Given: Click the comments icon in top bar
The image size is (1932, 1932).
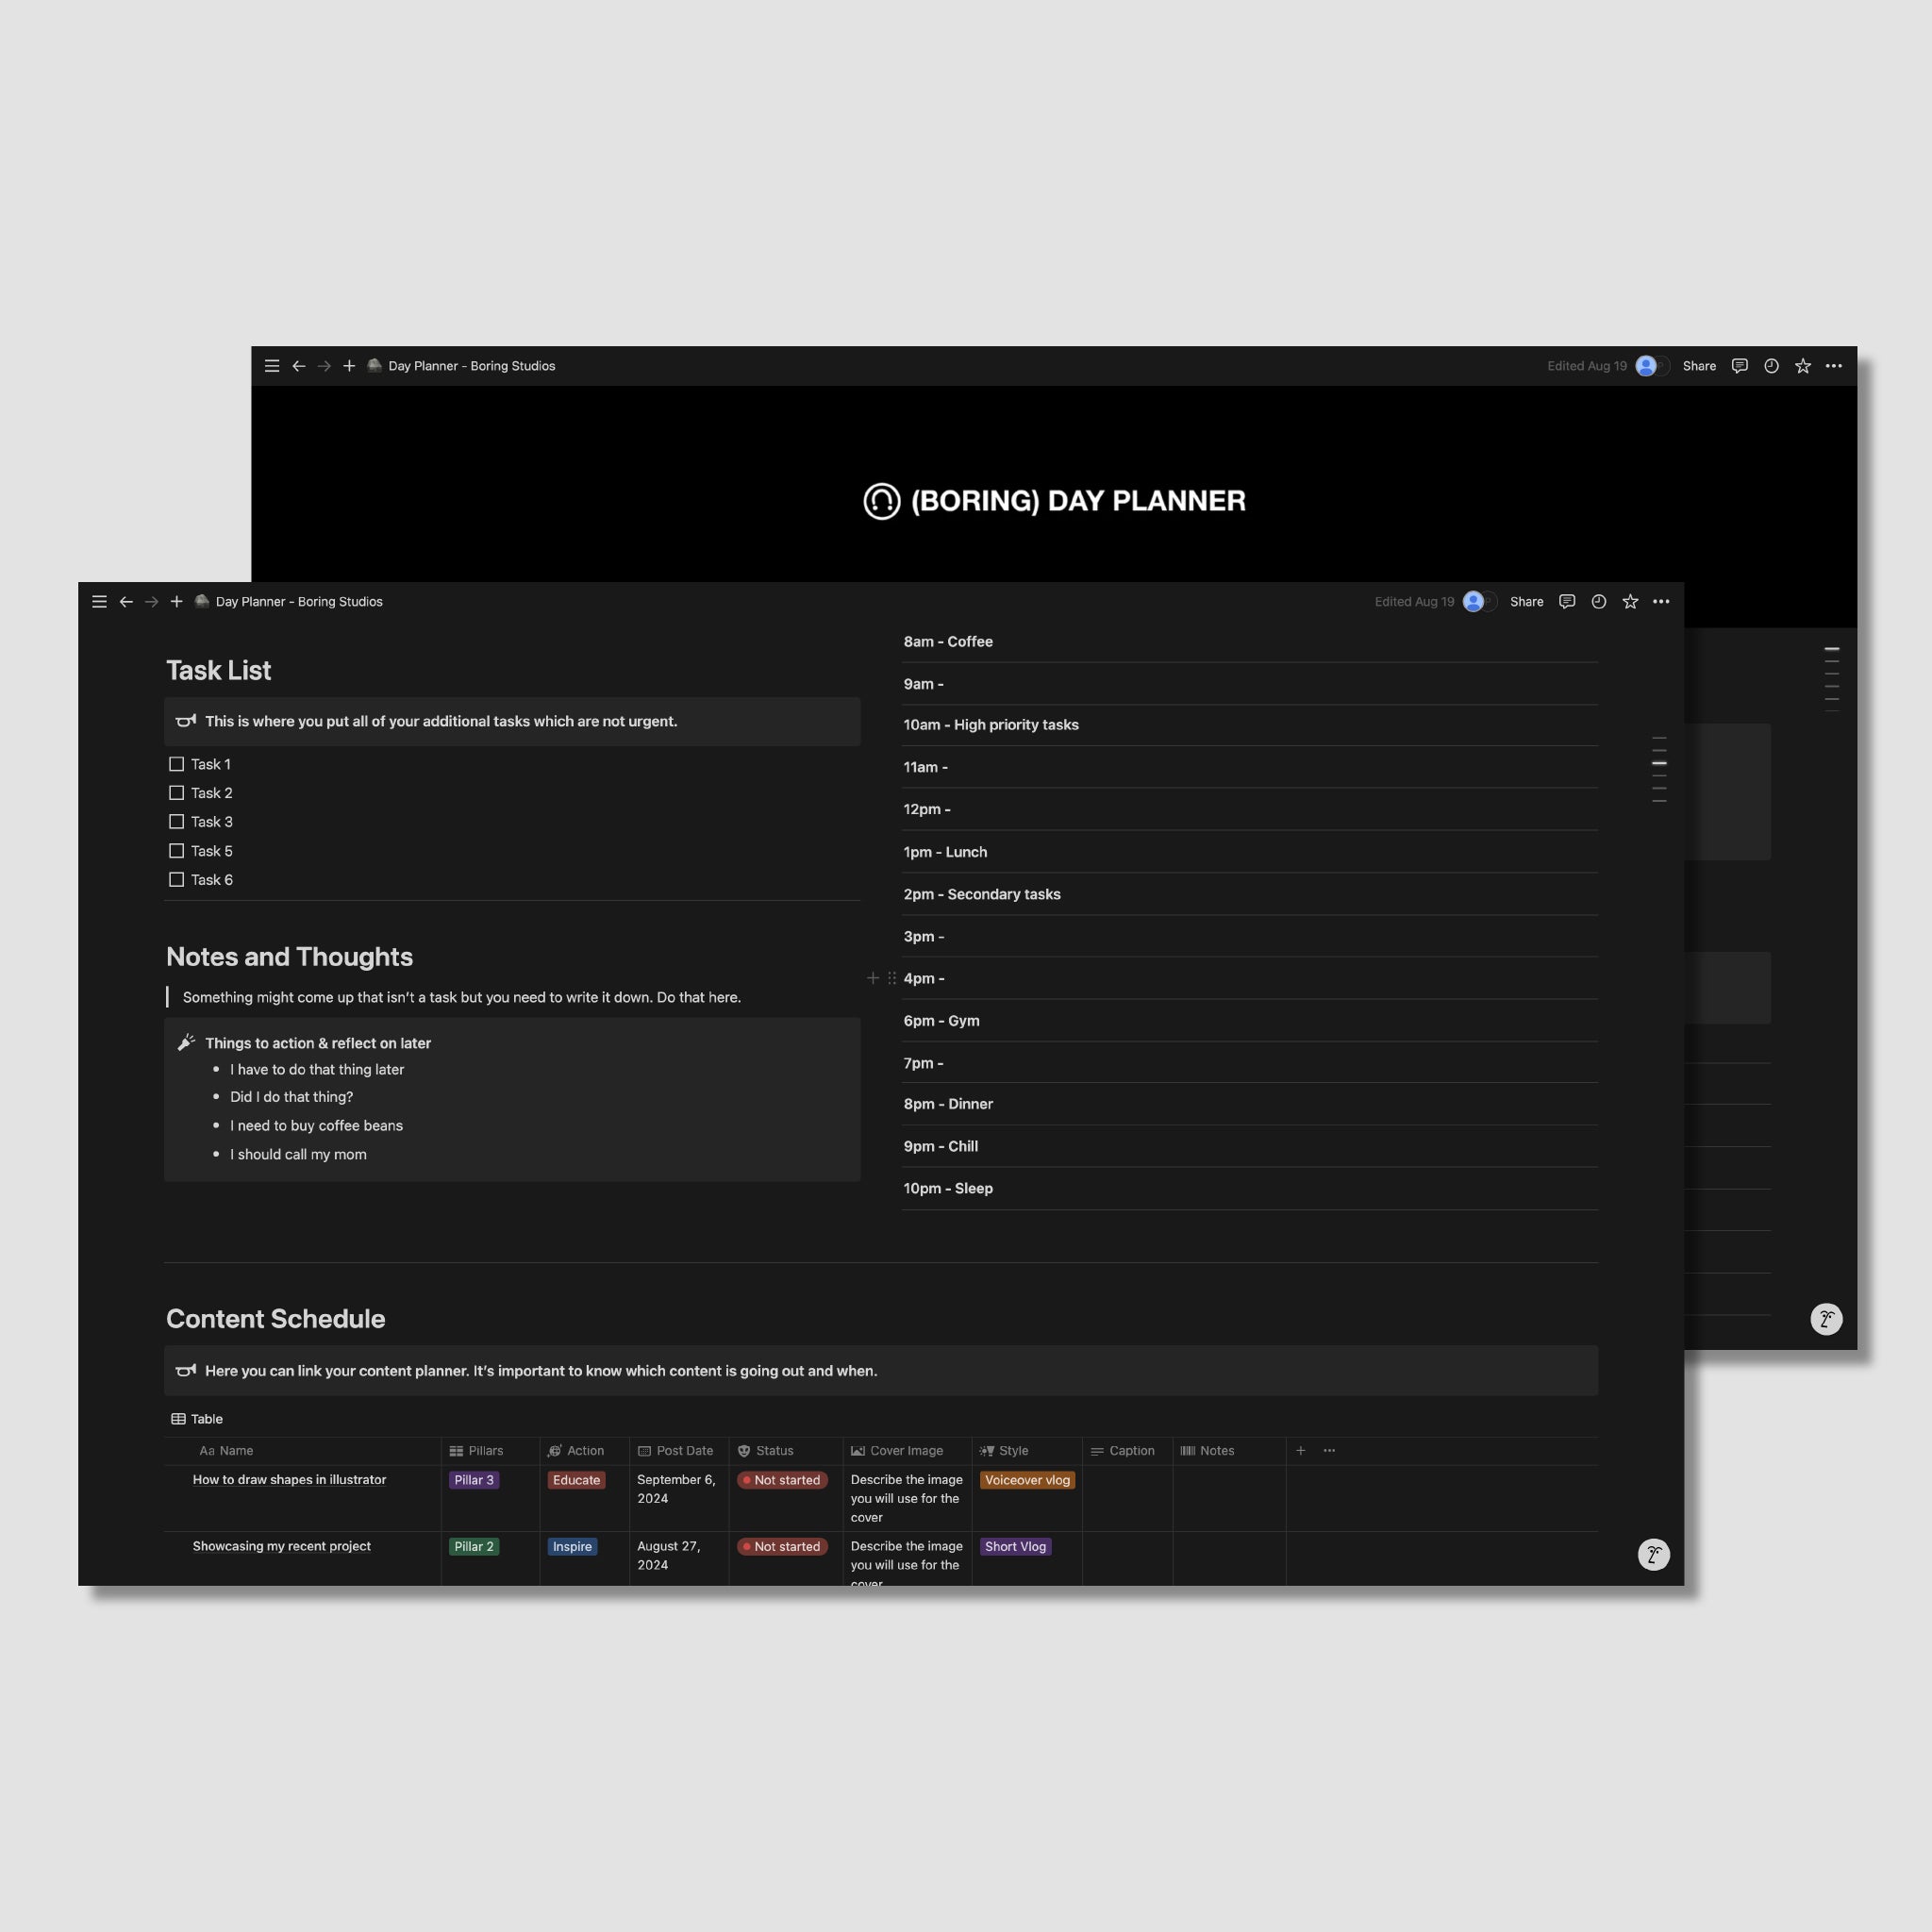Looking at the screenshot, I should pos(1566,601).
